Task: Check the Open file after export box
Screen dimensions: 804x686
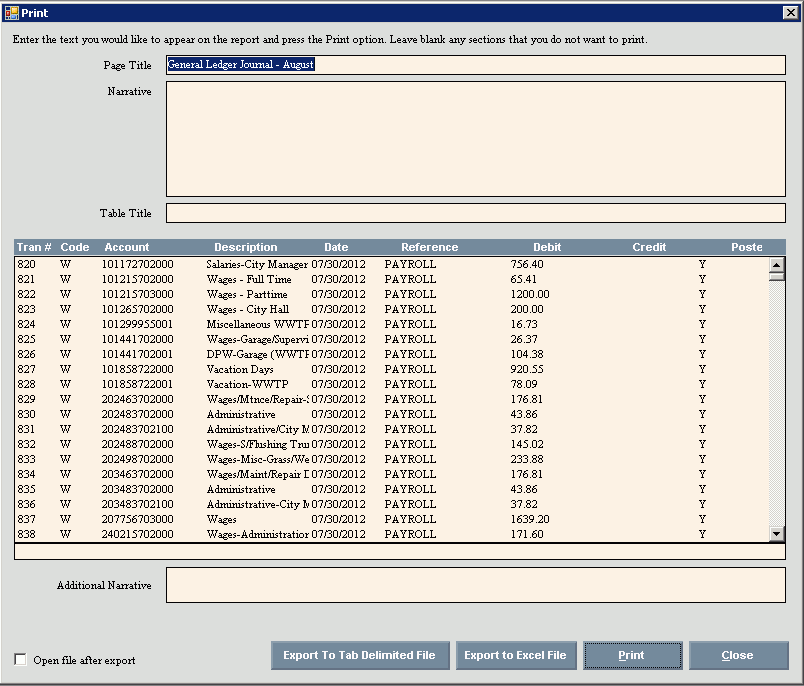Action: click(x=21, y=659)
